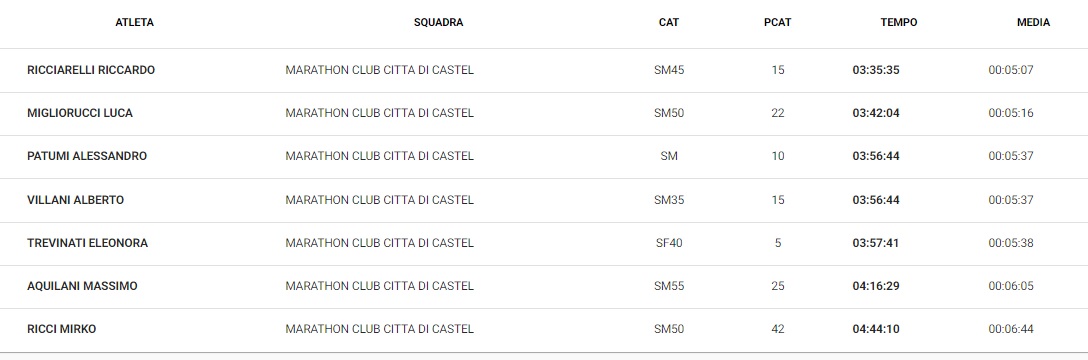Image resolution: width=1088 pixels, height=360 pixels.
Task: Click team name in Ricciarelli's row
Action: (x=380, y=70)
